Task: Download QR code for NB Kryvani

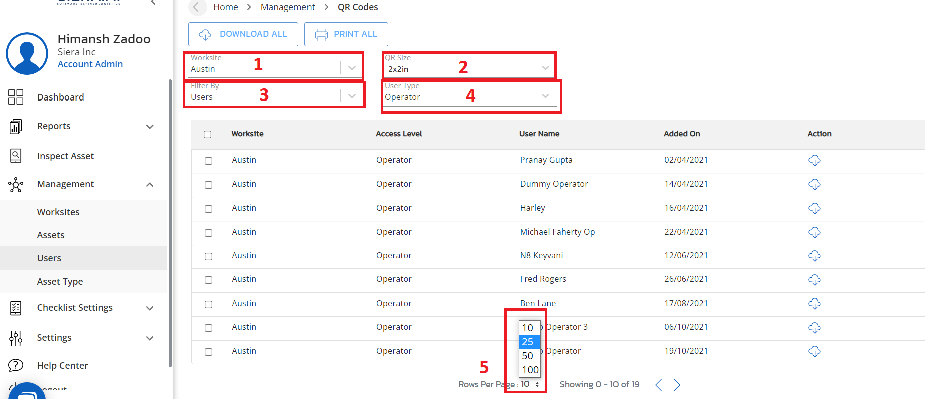Action: (x=814, y=256)
